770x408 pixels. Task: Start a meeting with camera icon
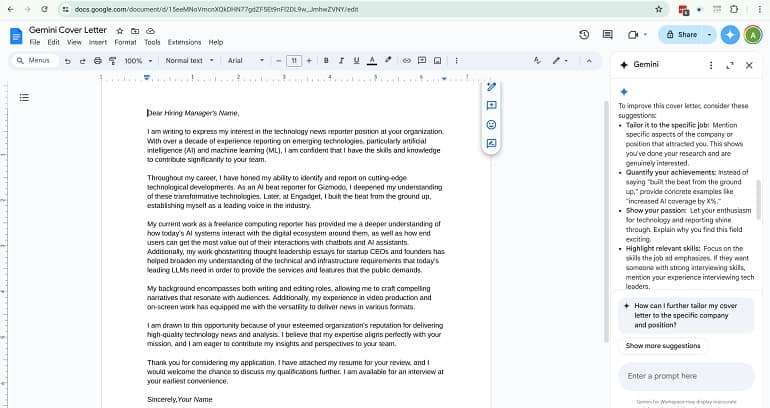click(x=633, y=35)
